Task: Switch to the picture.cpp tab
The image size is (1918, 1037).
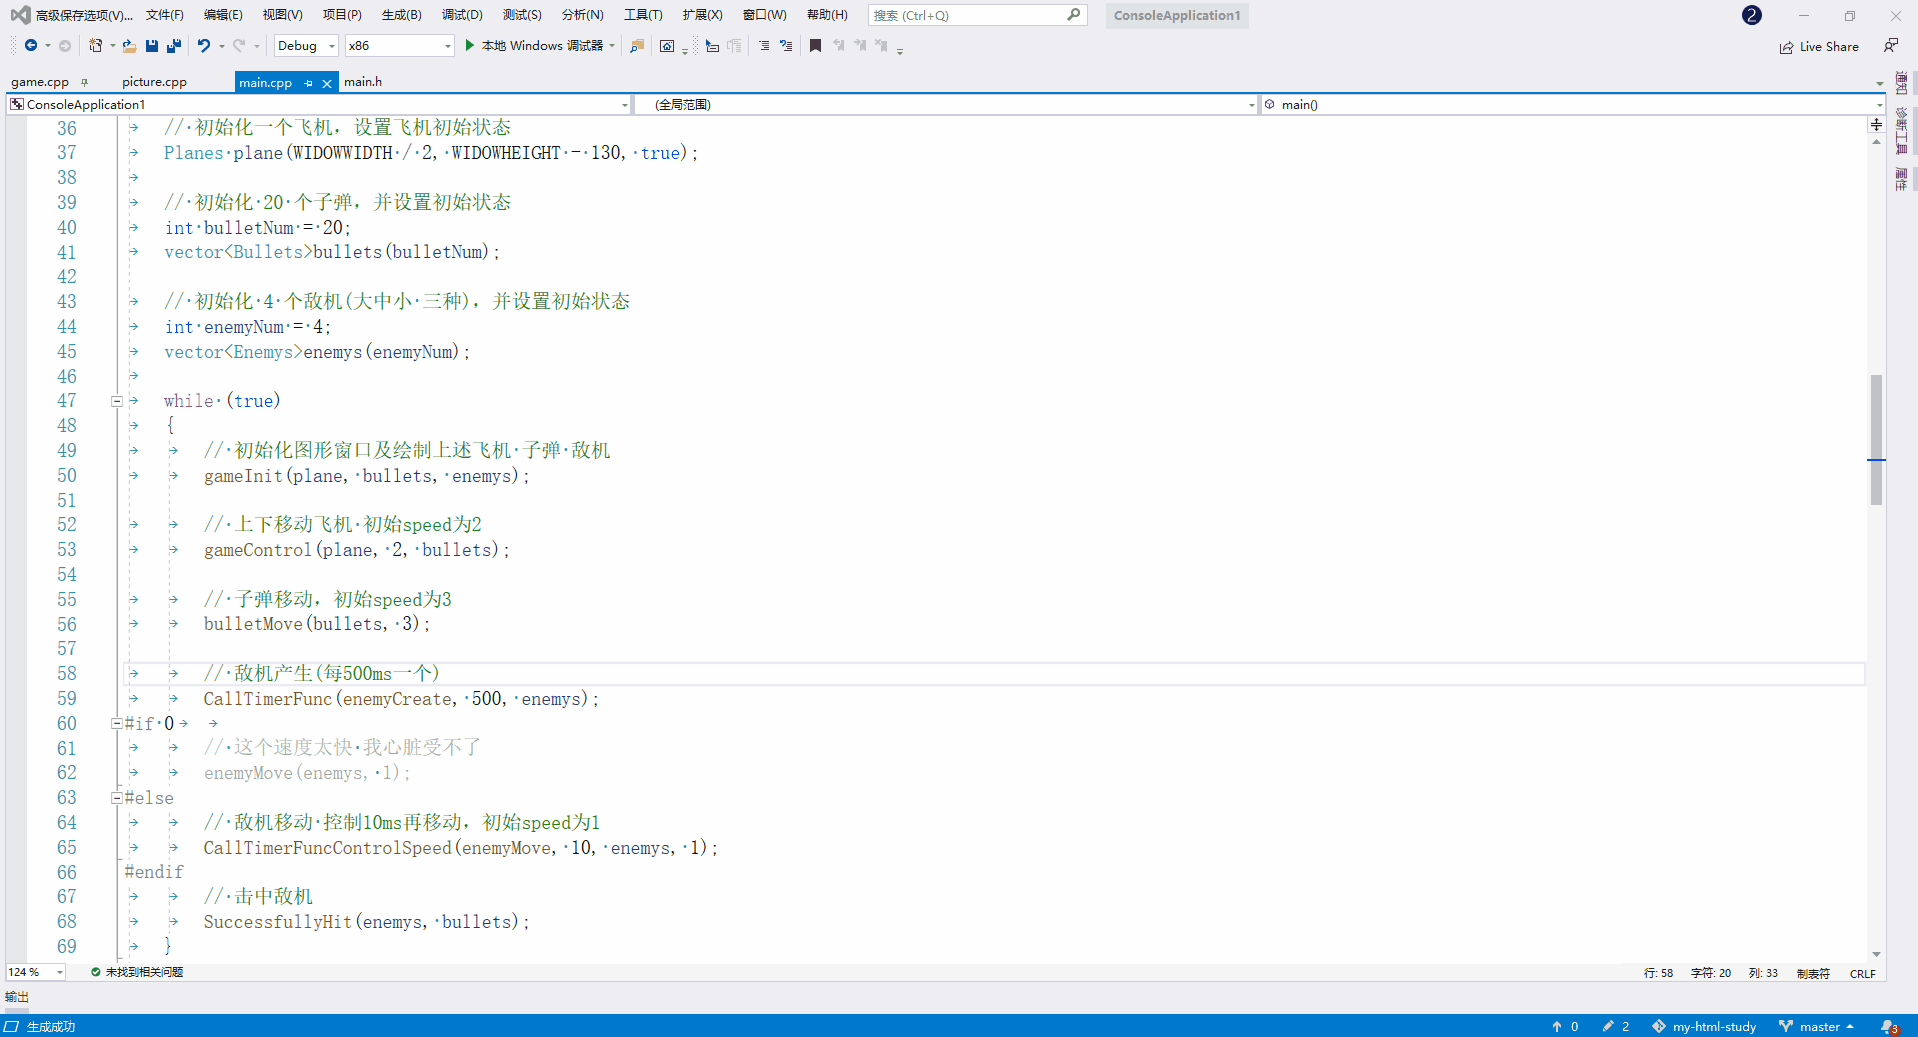Action: click(154, 82)
